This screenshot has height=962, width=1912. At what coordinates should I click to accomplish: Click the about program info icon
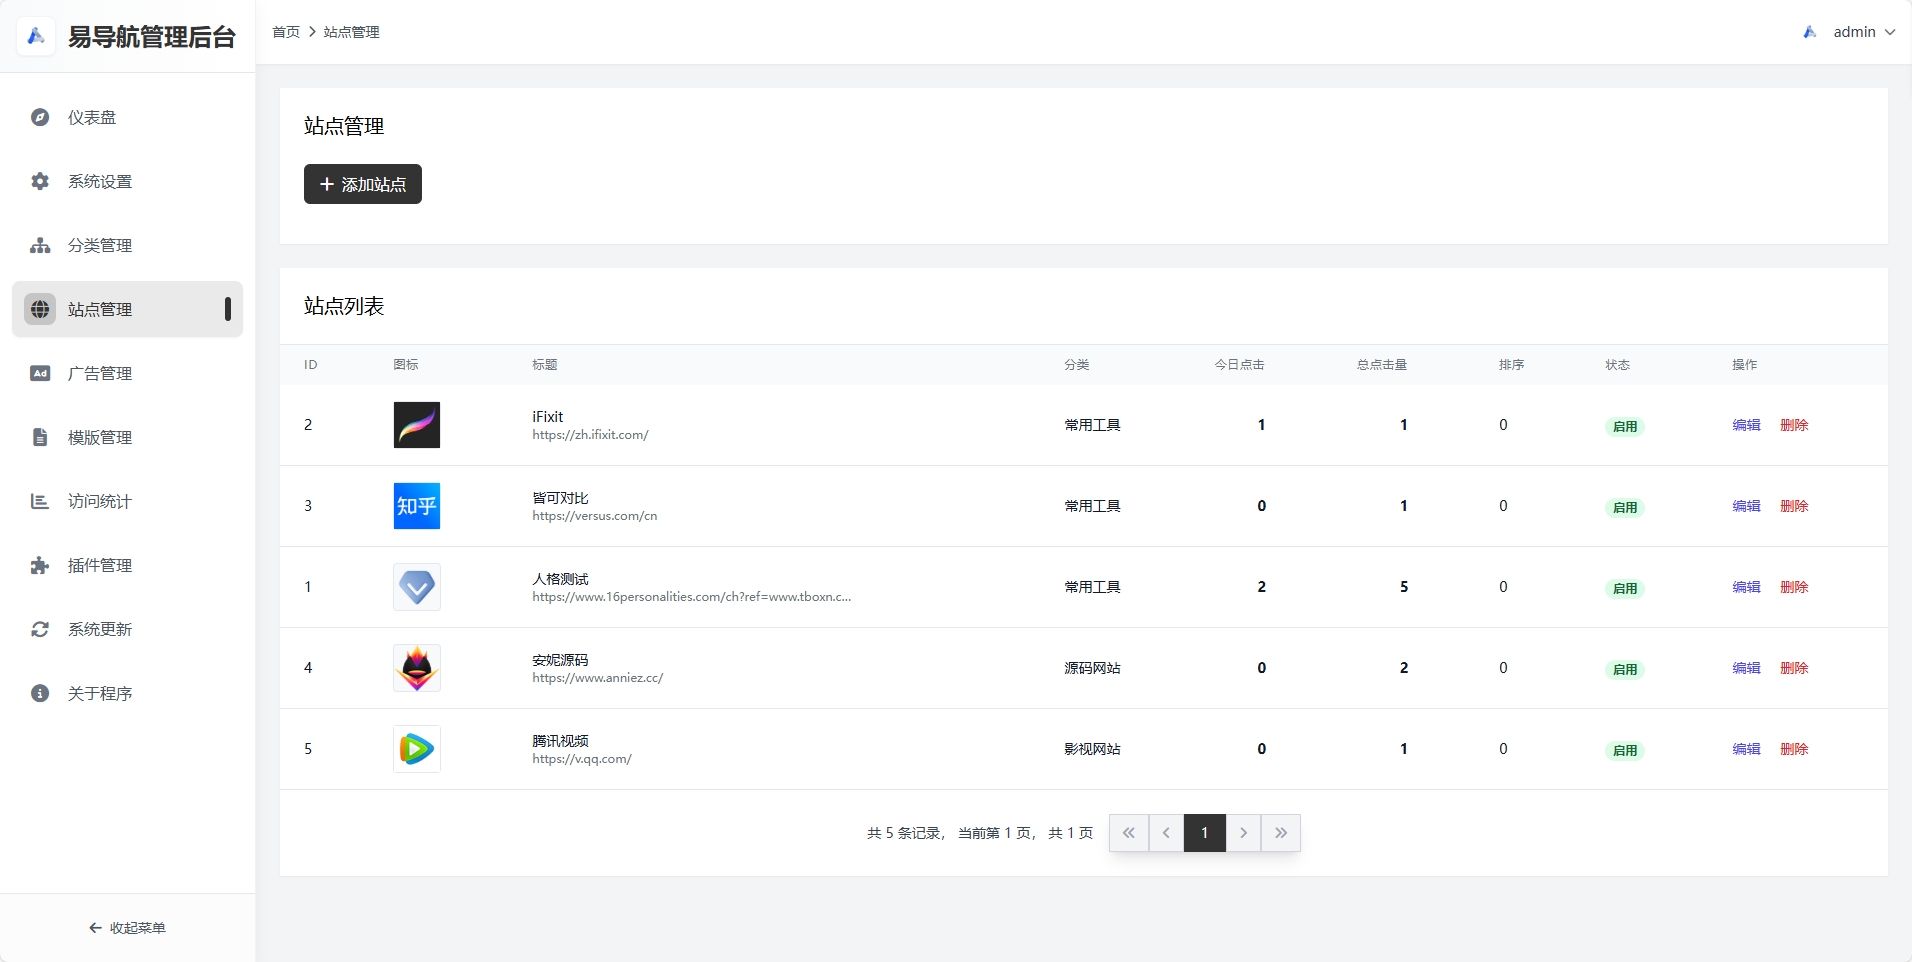point(40,693)
